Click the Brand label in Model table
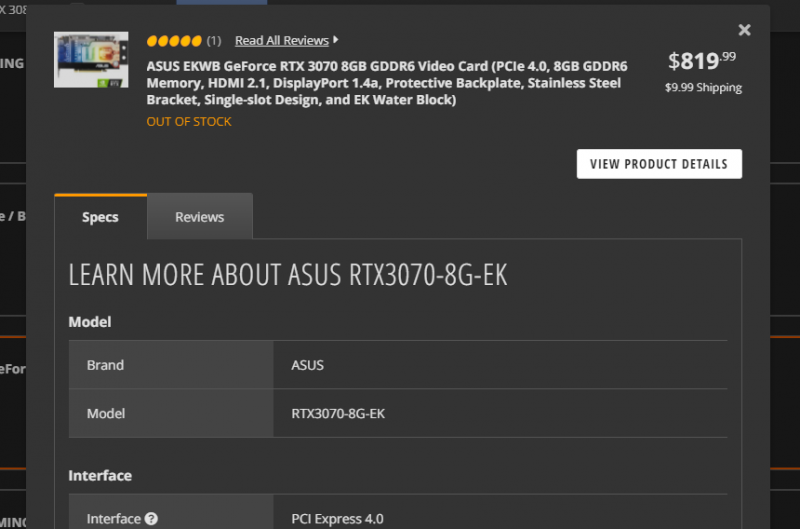Screen dimensions: 800x529 point(105,365)
